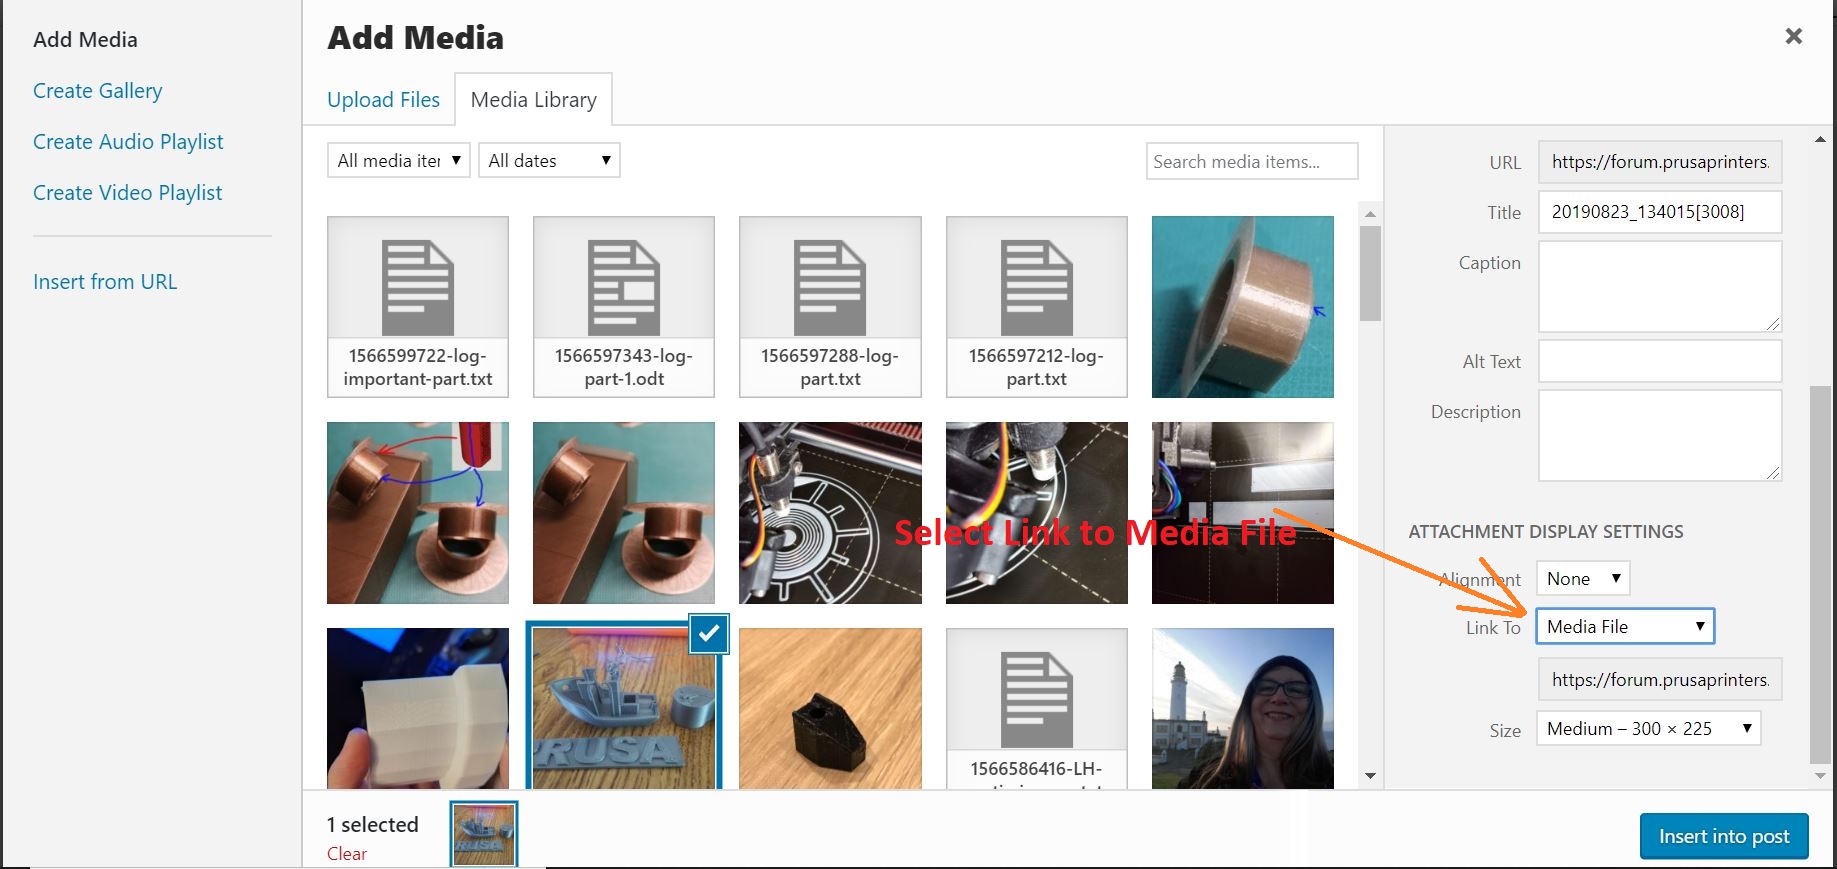Uncheck the selected Benchy boat image
1837x869 pixels.
point(709,634)
